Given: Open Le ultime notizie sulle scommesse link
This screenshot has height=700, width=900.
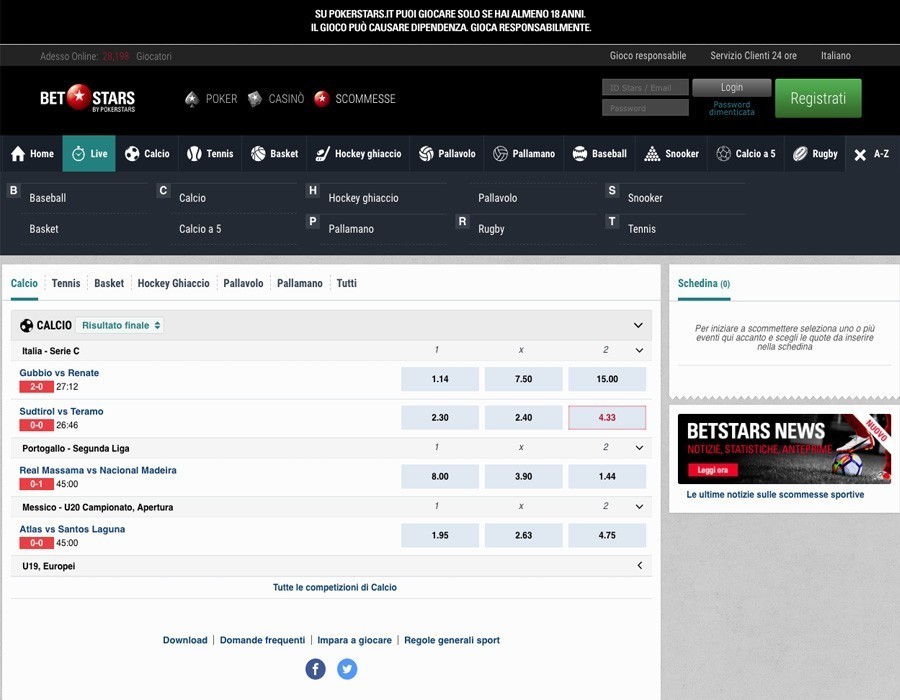Looking at the screenshot, I should pos(775,495).
